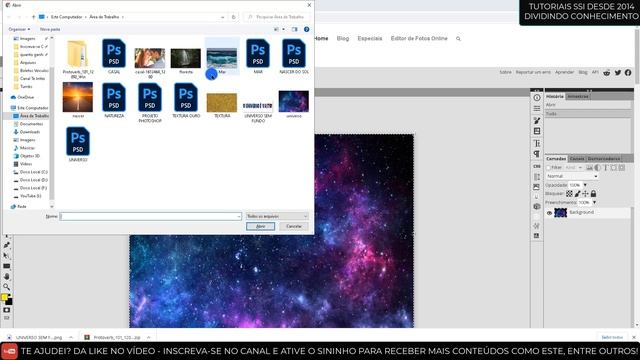Open the Character panel T icon
This screenshot has width=640, height=360.
pos(537,143)
